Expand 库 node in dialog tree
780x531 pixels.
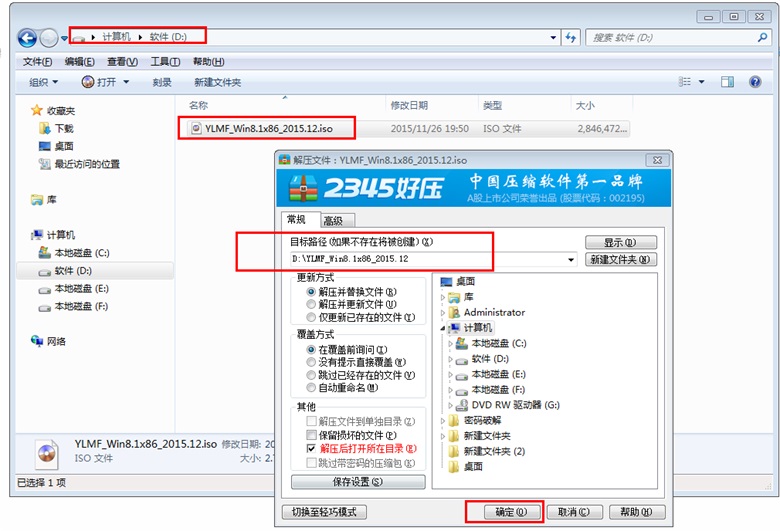pos(443,297)
